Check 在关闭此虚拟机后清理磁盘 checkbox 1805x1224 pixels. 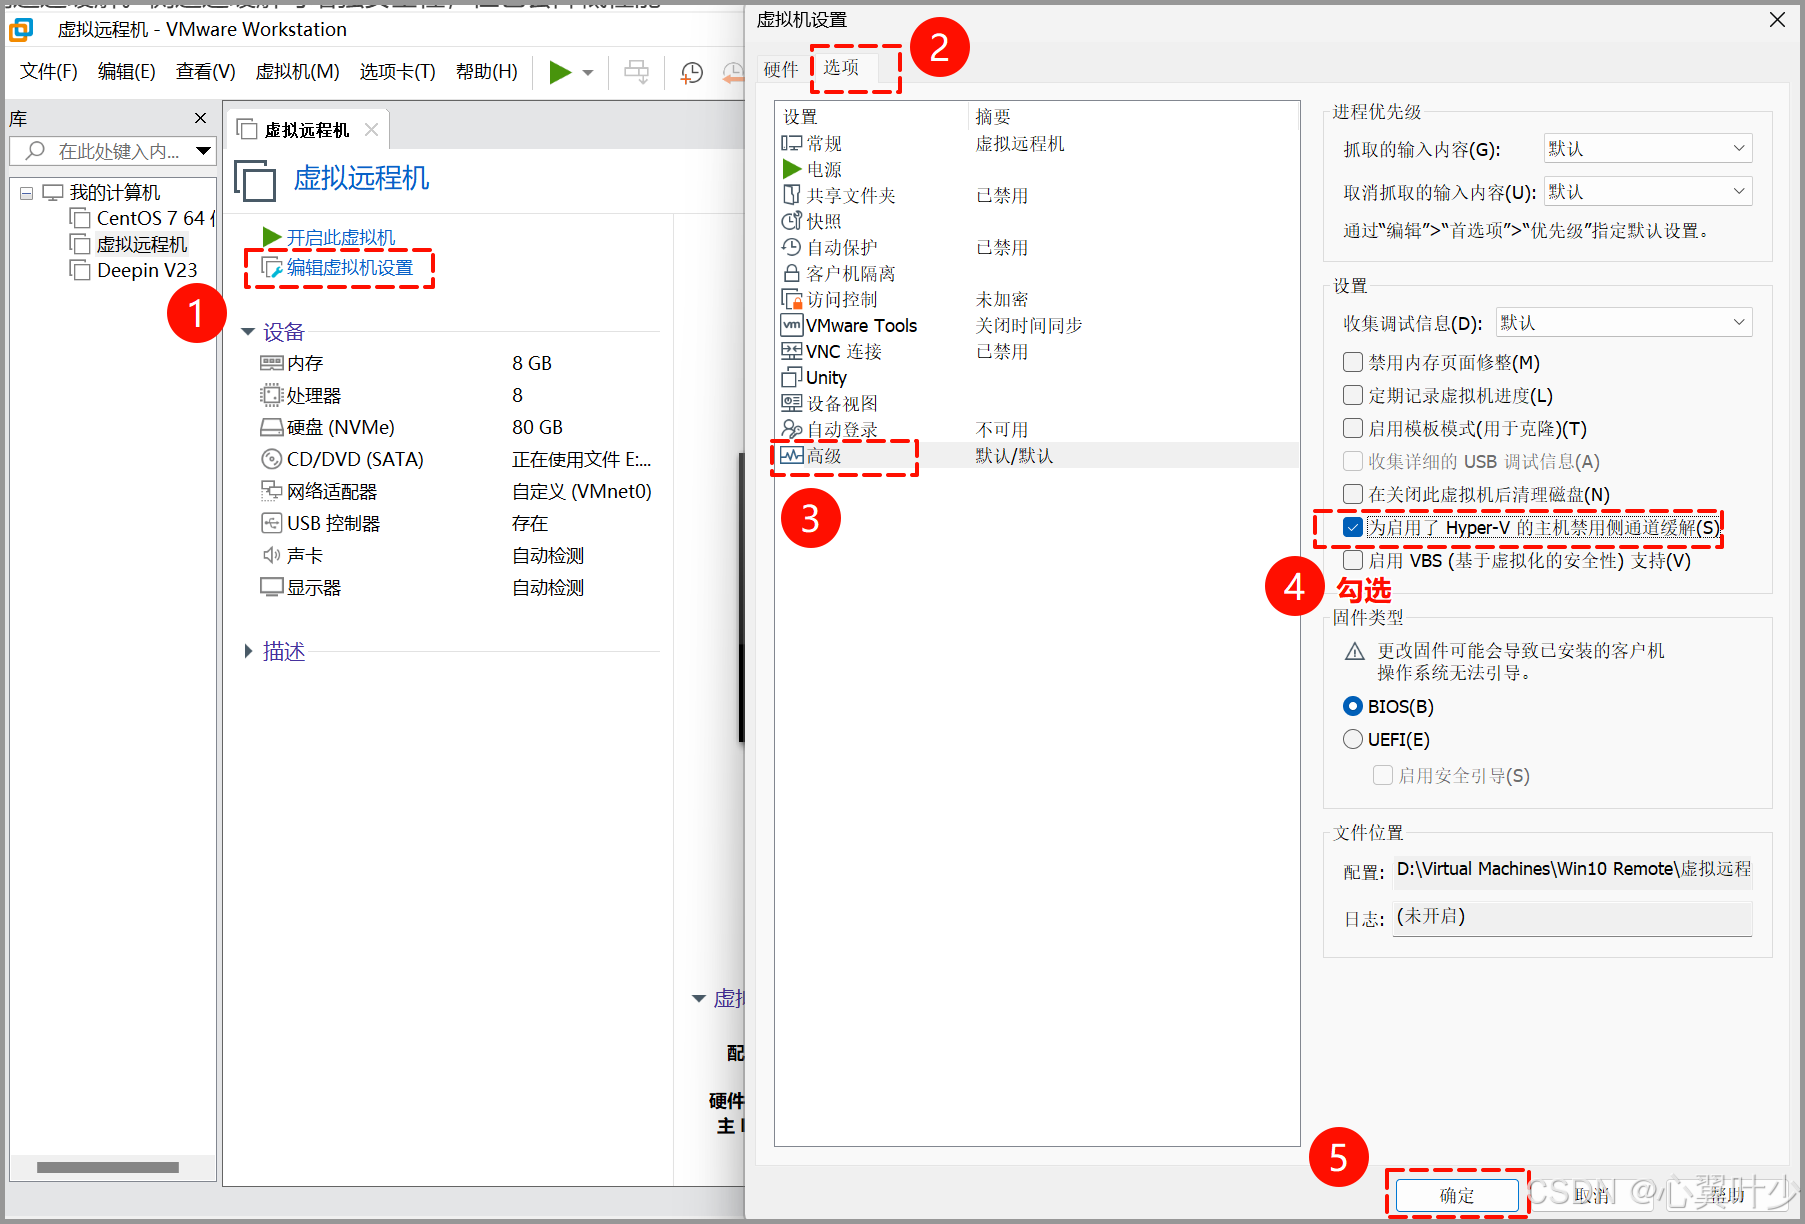click(1353, 494)
